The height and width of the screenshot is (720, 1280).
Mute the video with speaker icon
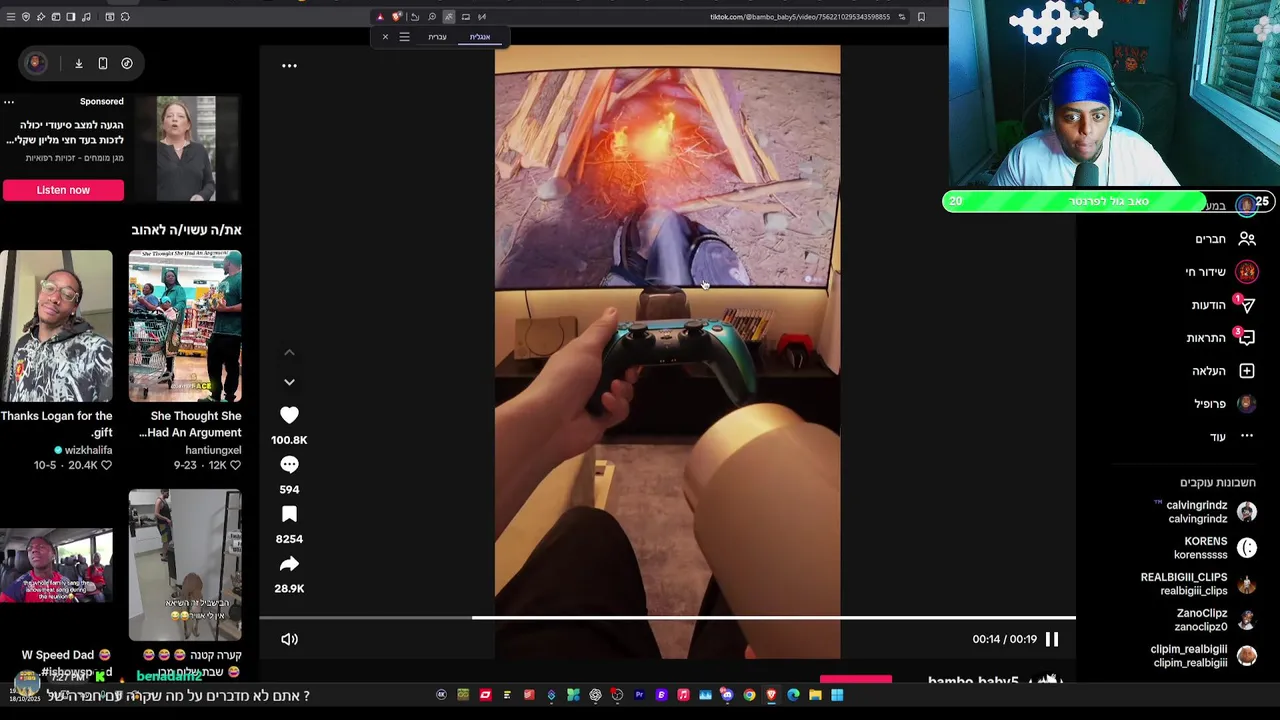(x=289, y=639)
